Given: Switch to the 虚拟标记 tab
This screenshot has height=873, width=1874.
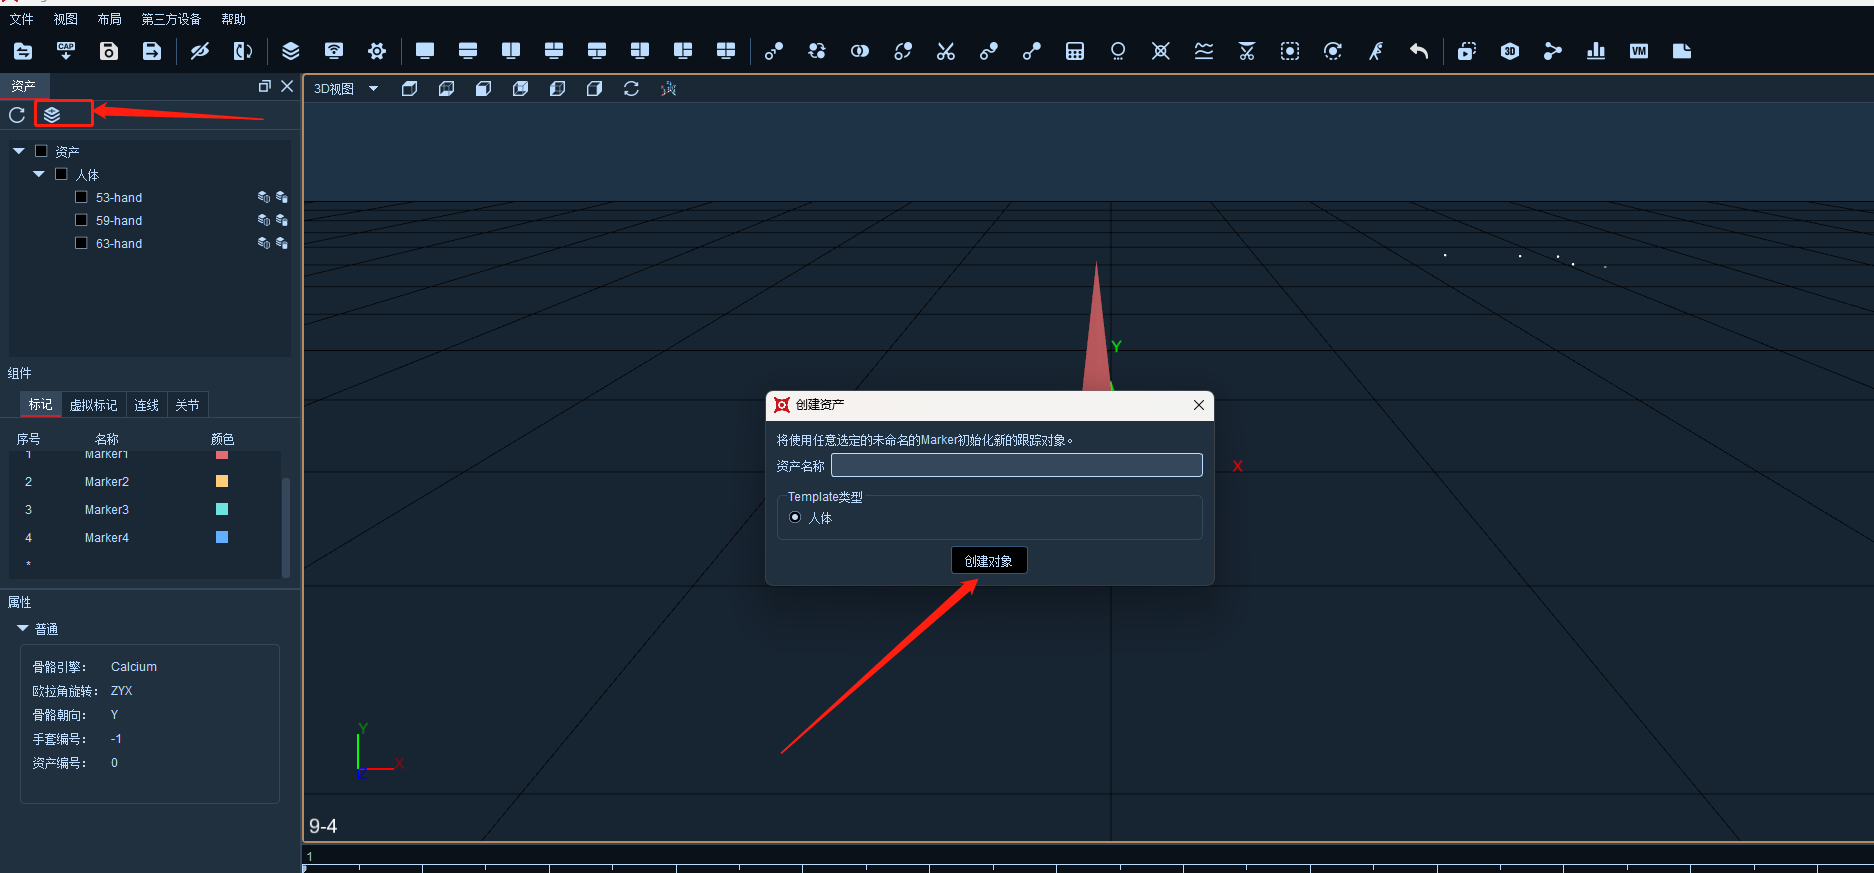Looking at the screenshot, I should 93,405.
